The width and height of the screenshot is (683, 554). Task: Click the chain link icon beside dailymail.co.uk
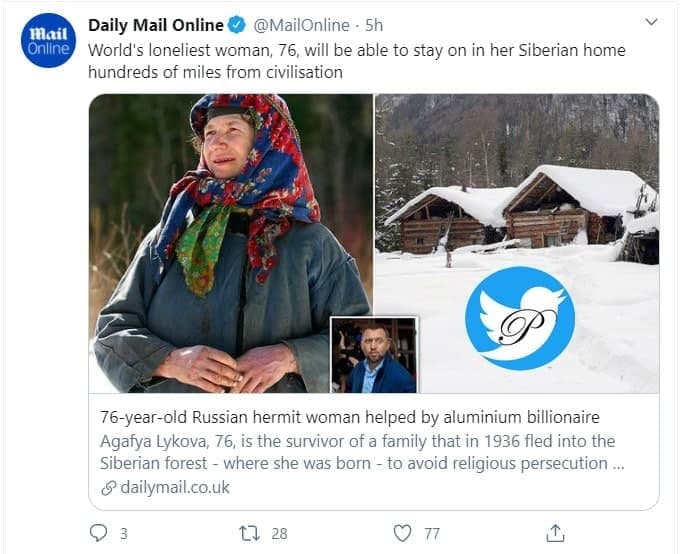tap(109, 487)
